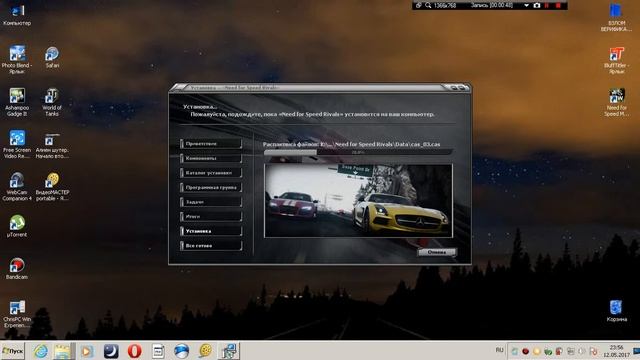Click the yellow circle tray icon

(537, 351)
